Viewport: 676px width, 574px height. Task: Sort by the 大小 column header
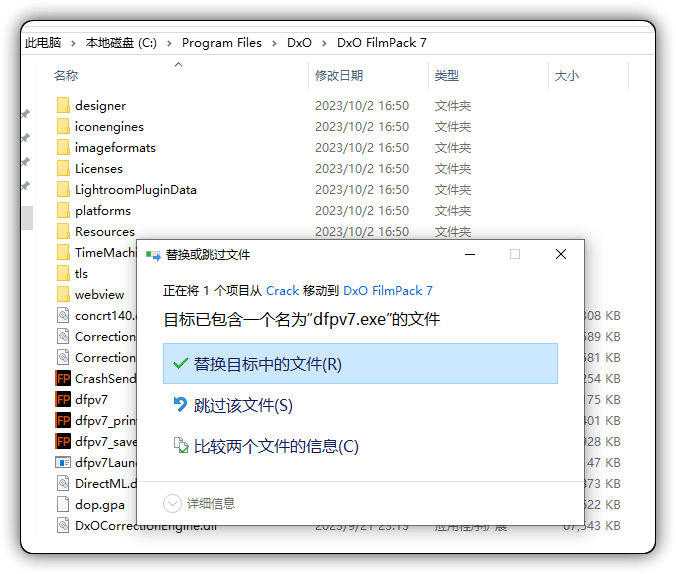(x=566, y=75)
